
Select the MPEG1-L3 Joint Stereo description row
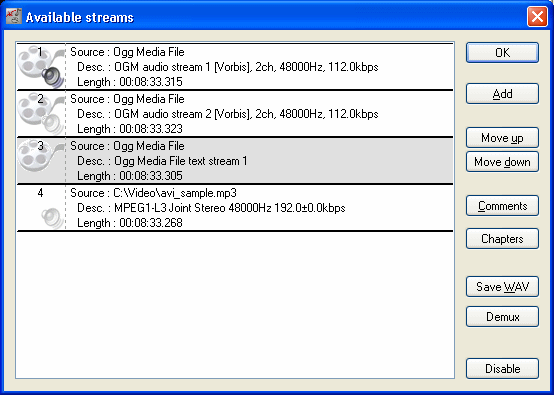211,208
